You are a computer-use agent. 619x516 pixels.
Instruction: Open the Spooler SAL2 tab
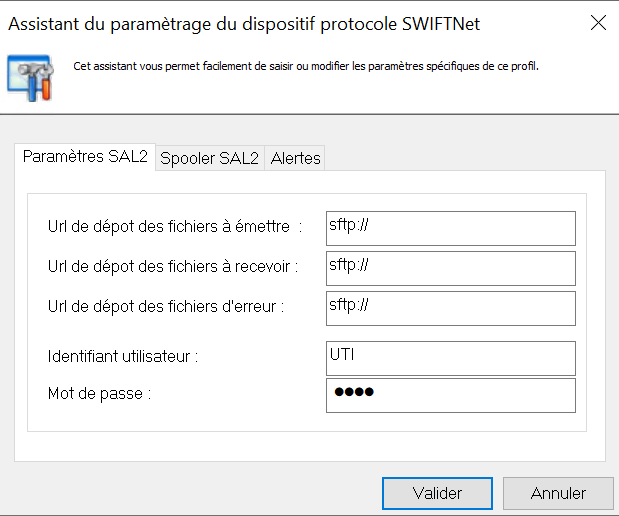(210, 158)
